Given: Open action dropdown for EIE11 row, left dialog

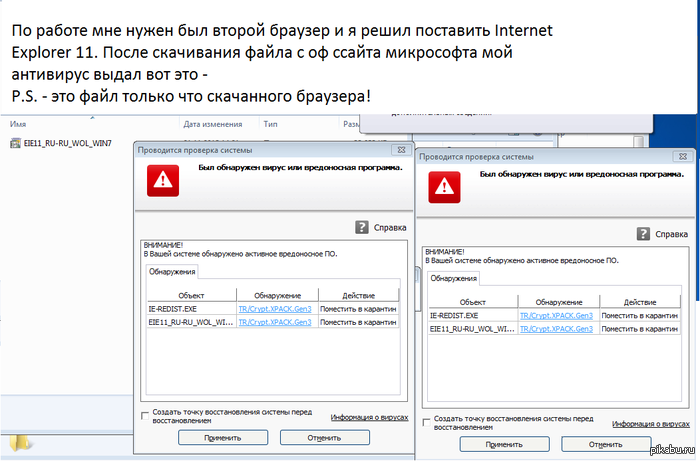Looking at the screenshot, I should coord(358,322).
